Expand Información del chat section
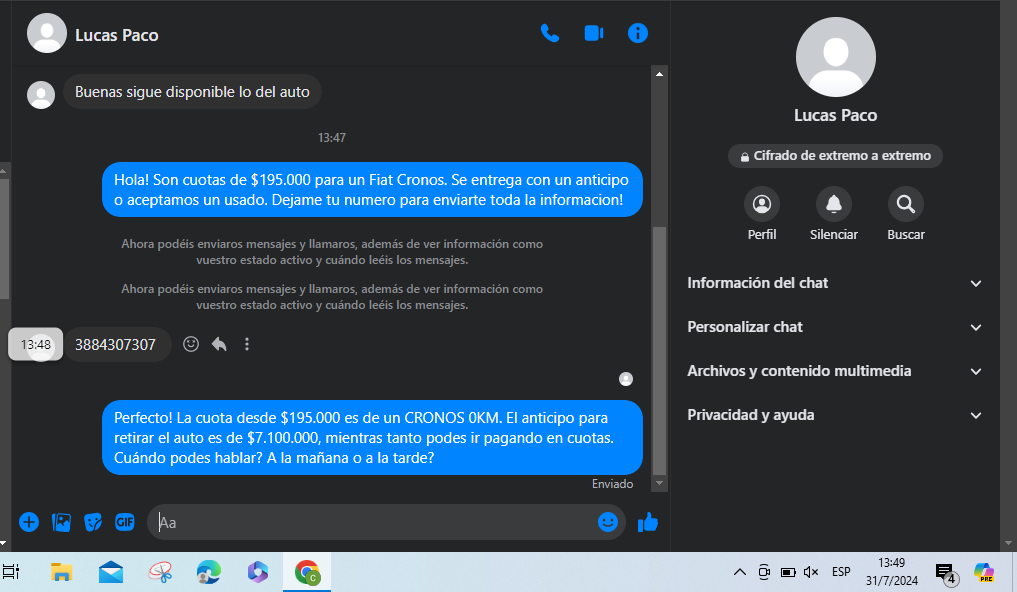 [x=835, y=283]
